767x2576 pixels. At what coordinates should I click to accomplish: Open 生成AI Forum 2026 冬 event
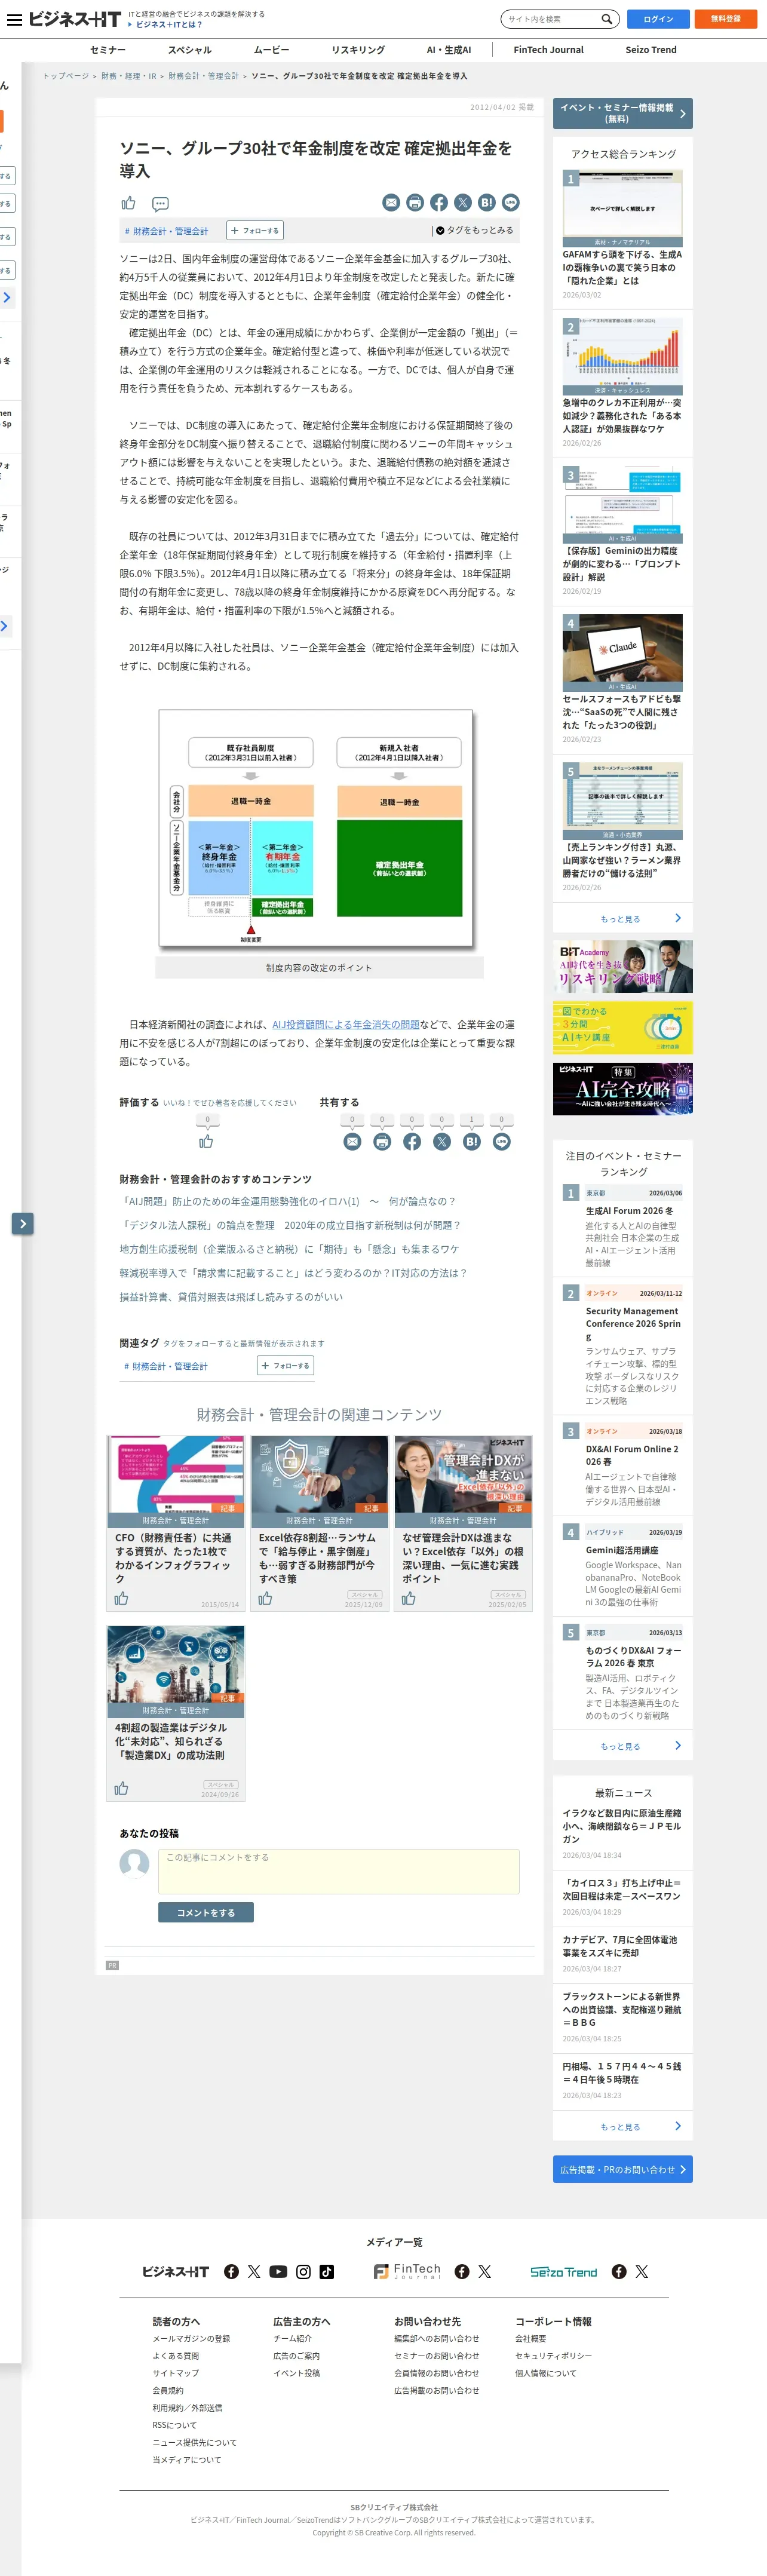(x=629, y=1210)
